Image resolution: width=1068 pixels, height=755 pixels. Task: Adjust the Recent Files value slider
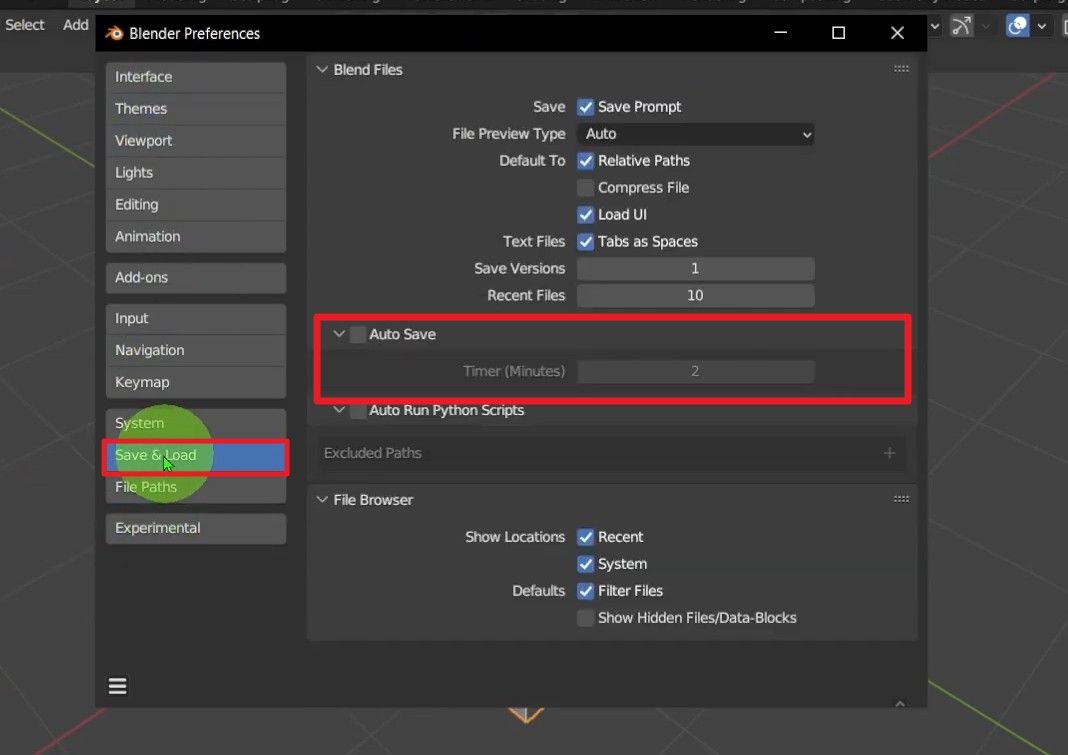click(695, 295)
